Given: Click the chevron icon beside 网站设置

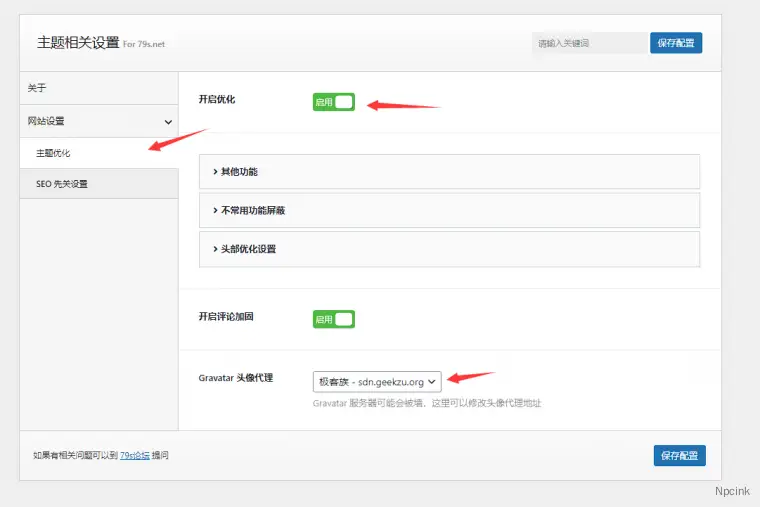Looking at the screenshot, I should [168, 121].
